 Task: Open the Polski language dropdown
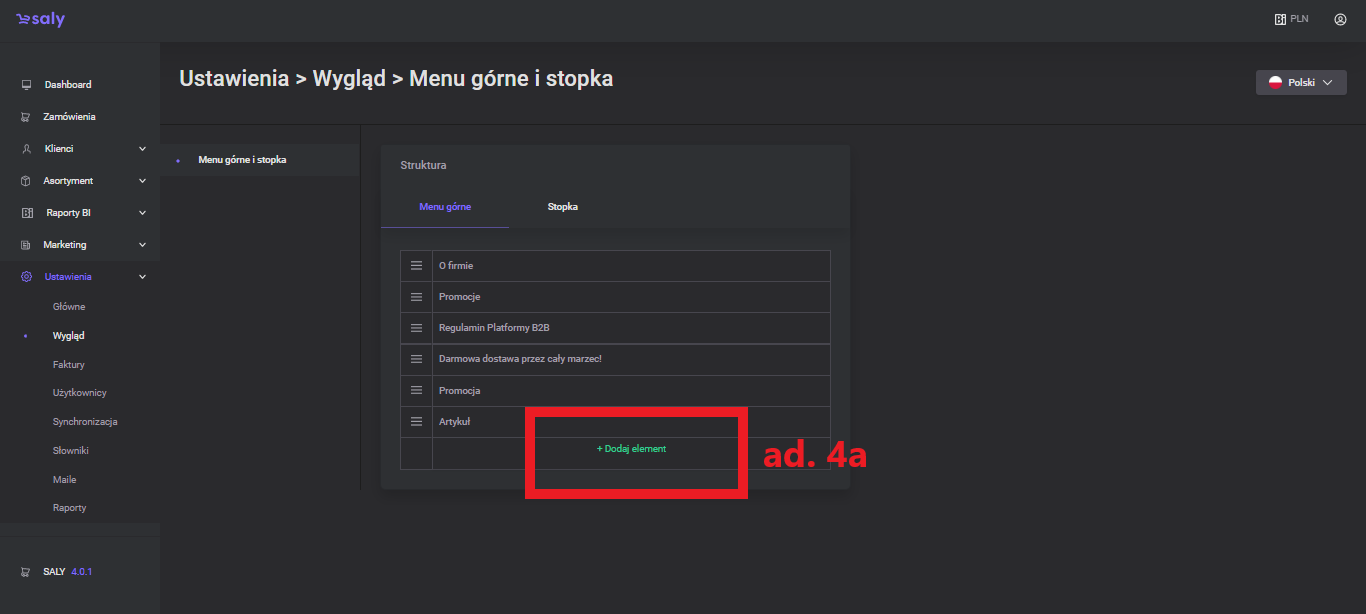coord(1300,83)
